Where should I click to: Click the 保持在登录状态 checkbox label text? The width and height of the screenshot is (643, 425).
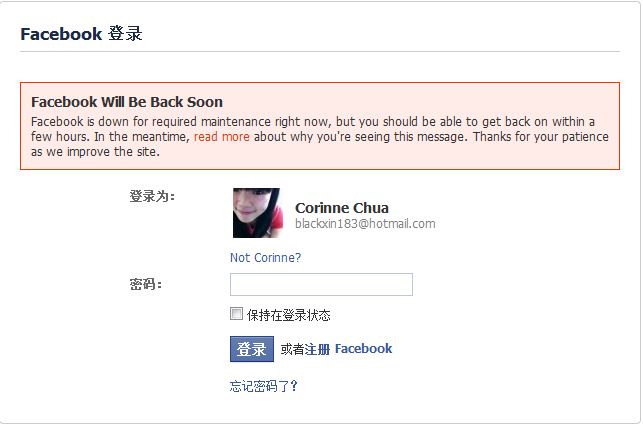pos(289,315)
